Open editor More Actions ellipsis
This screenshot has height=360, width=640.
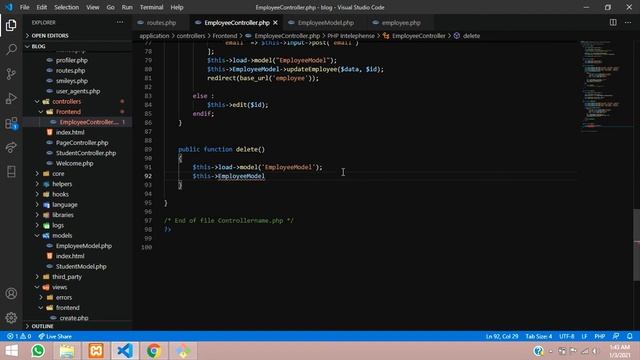628,22
